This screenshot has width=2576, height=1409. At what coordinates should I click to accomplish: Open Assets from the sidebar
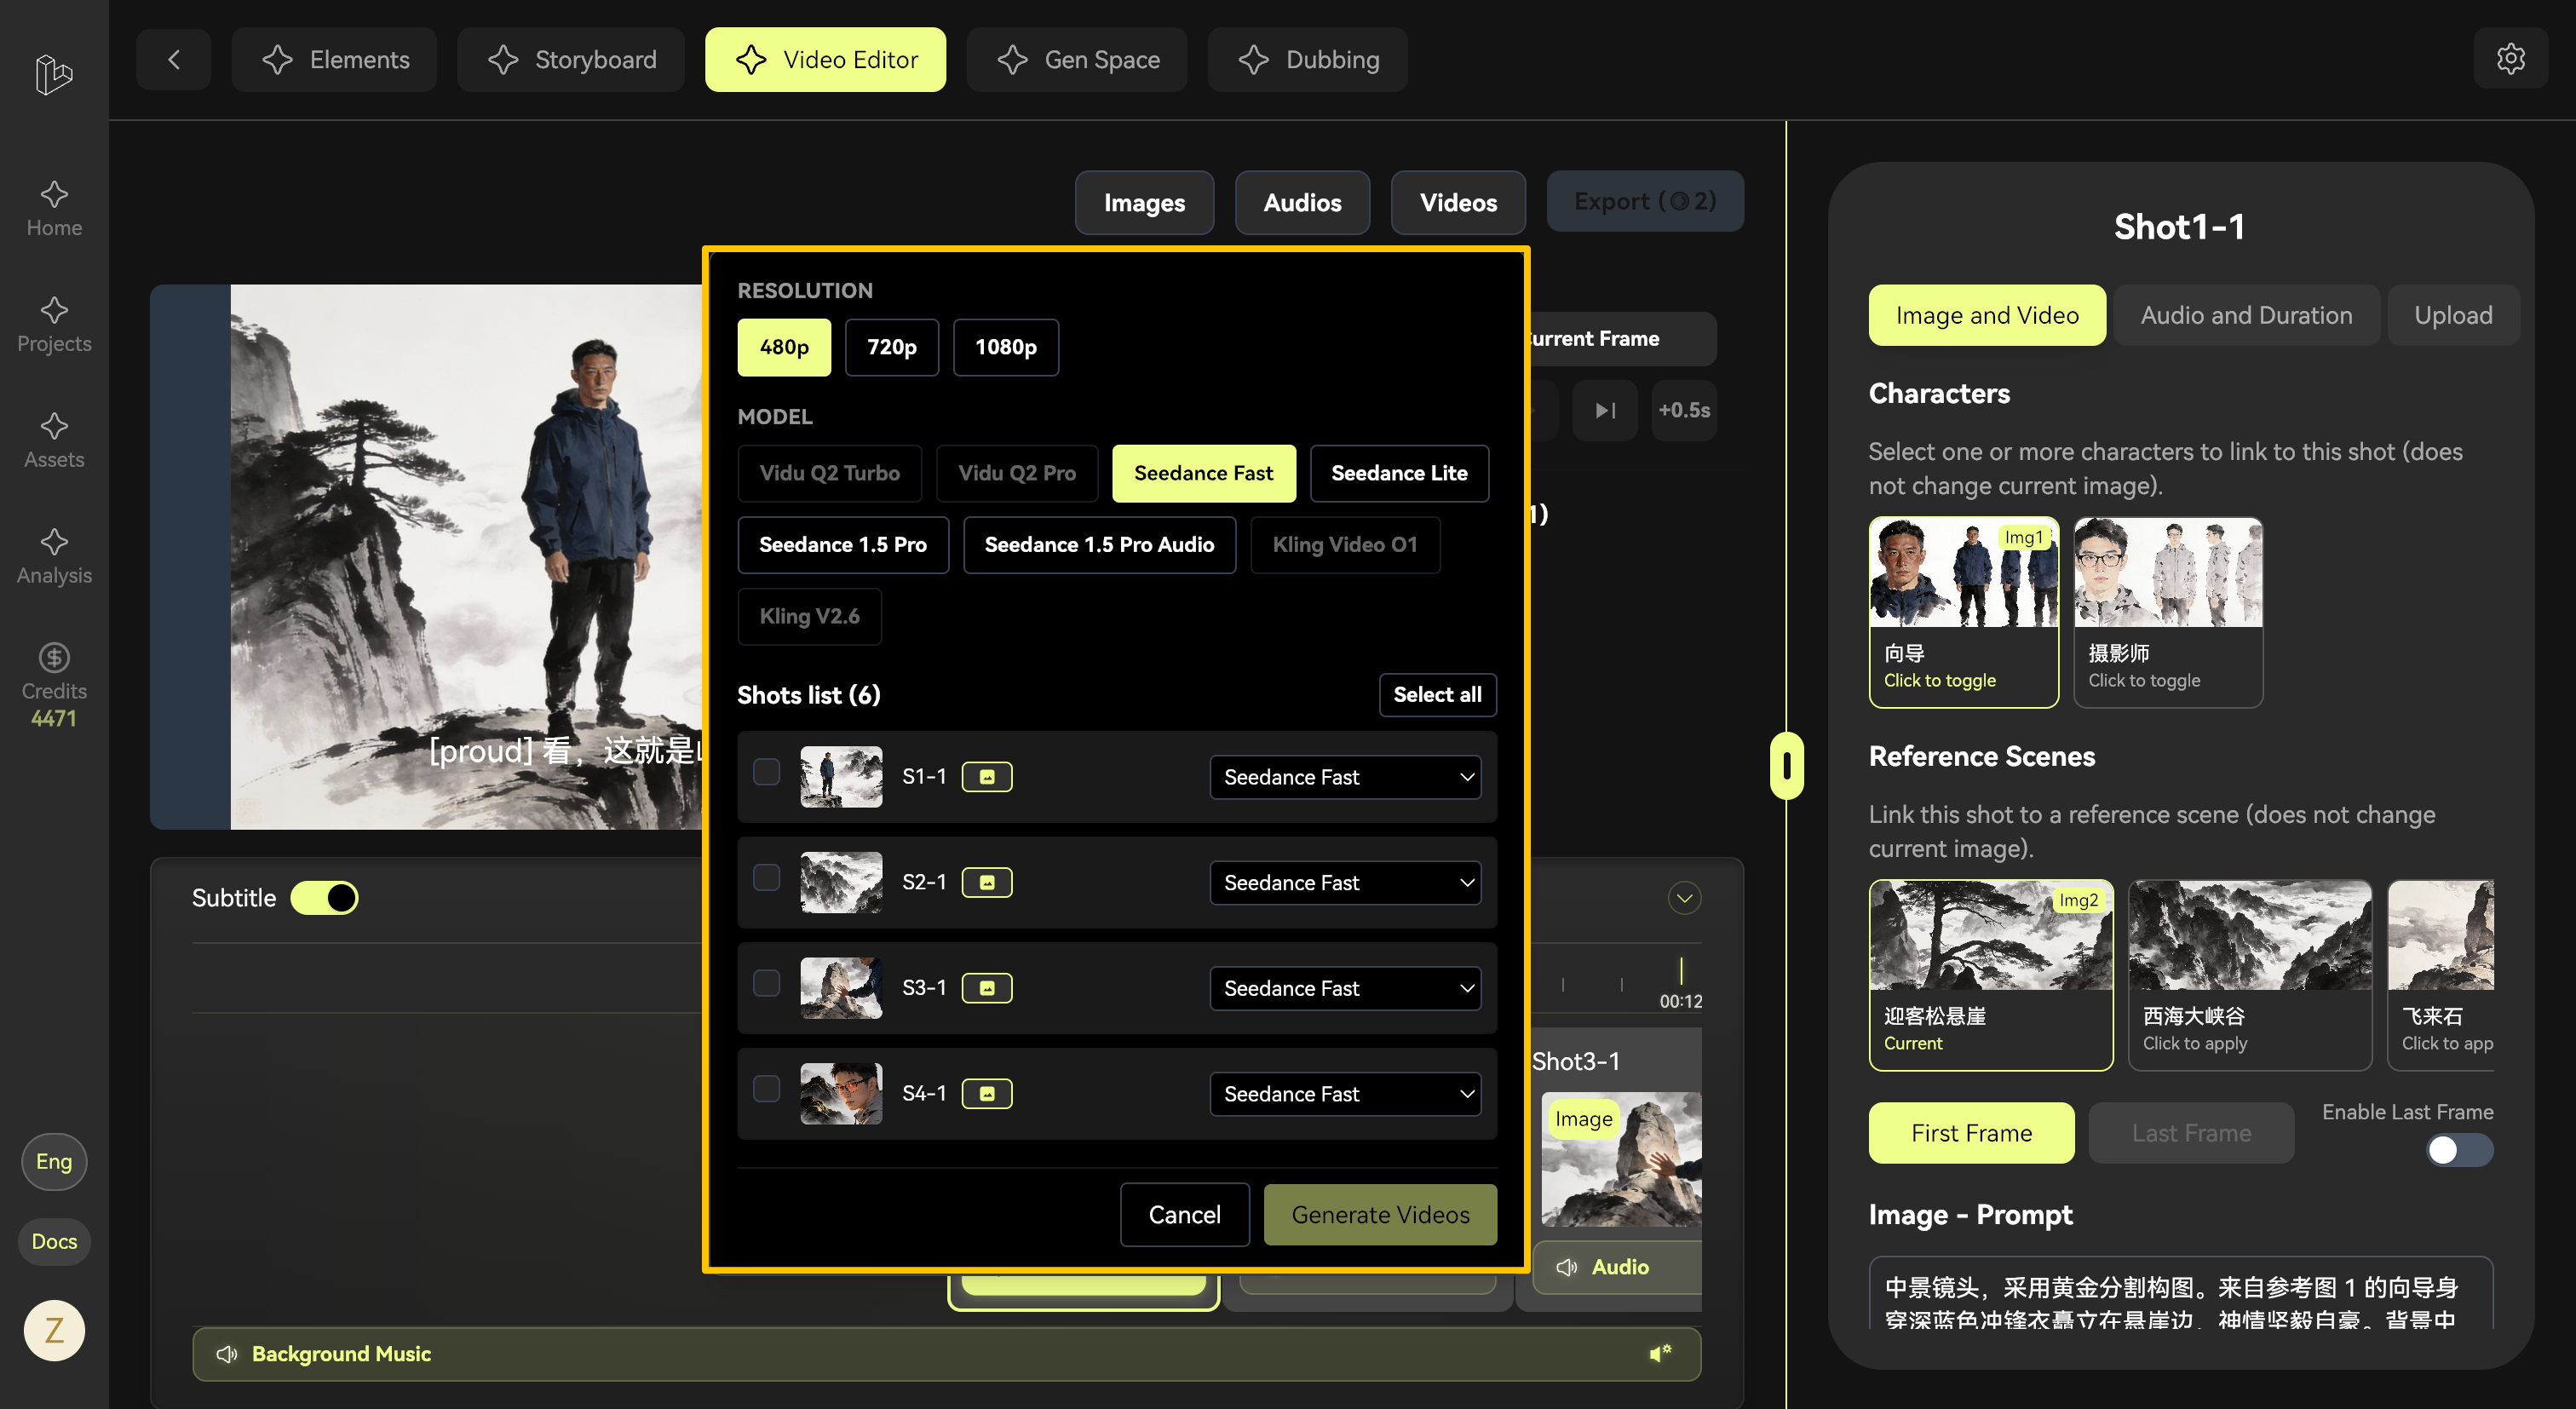54,441
